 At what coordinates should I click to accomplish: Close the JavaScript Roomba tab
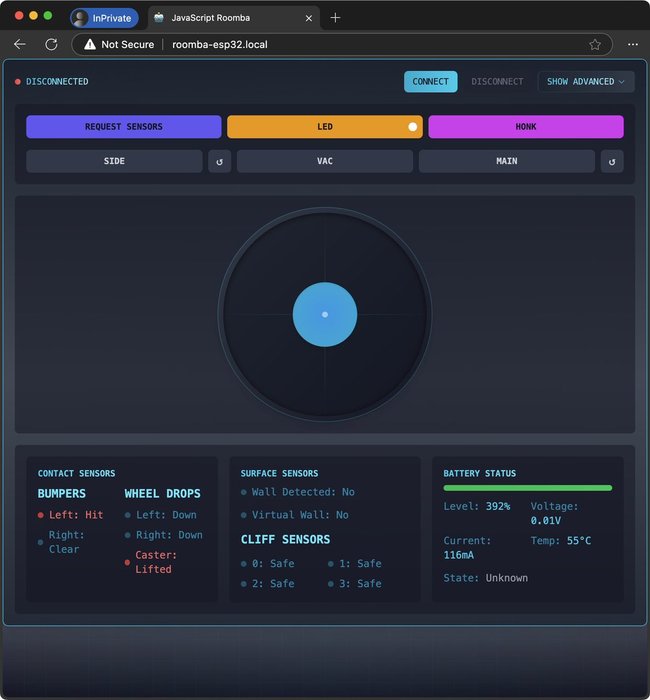click(x=309, y=18)
